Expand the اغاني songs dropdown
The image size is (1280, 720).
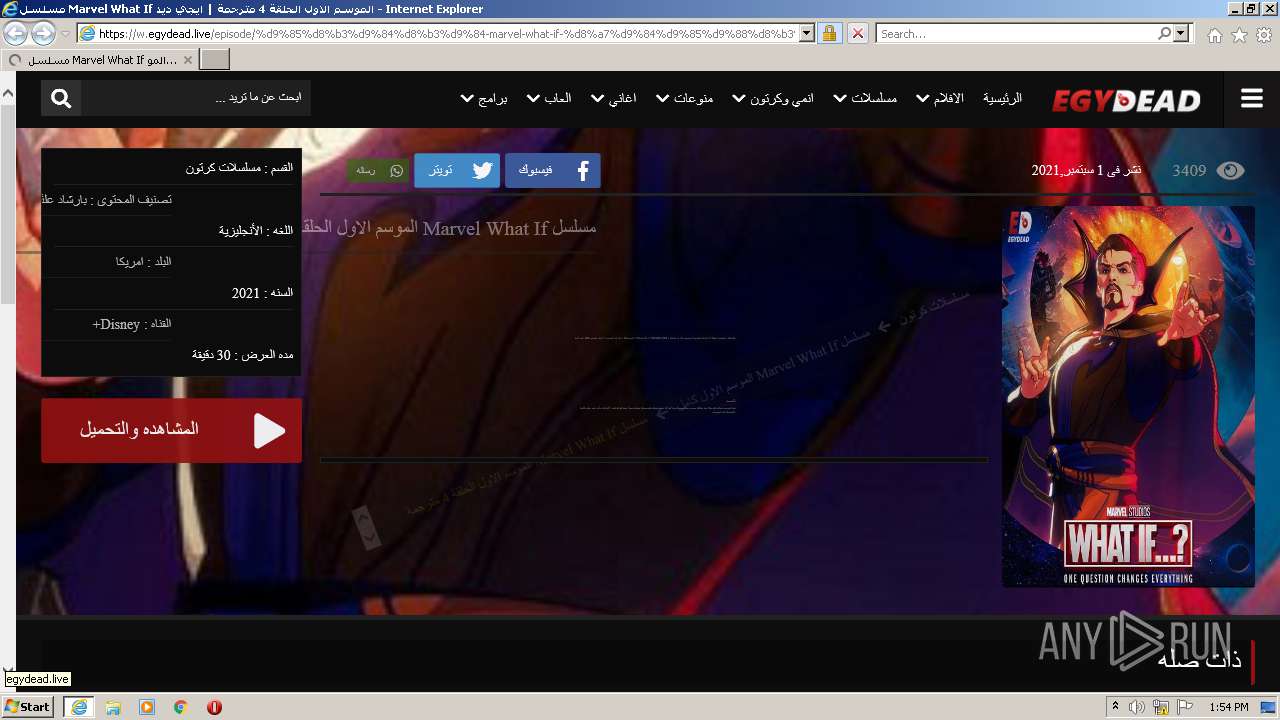(614, 98)
